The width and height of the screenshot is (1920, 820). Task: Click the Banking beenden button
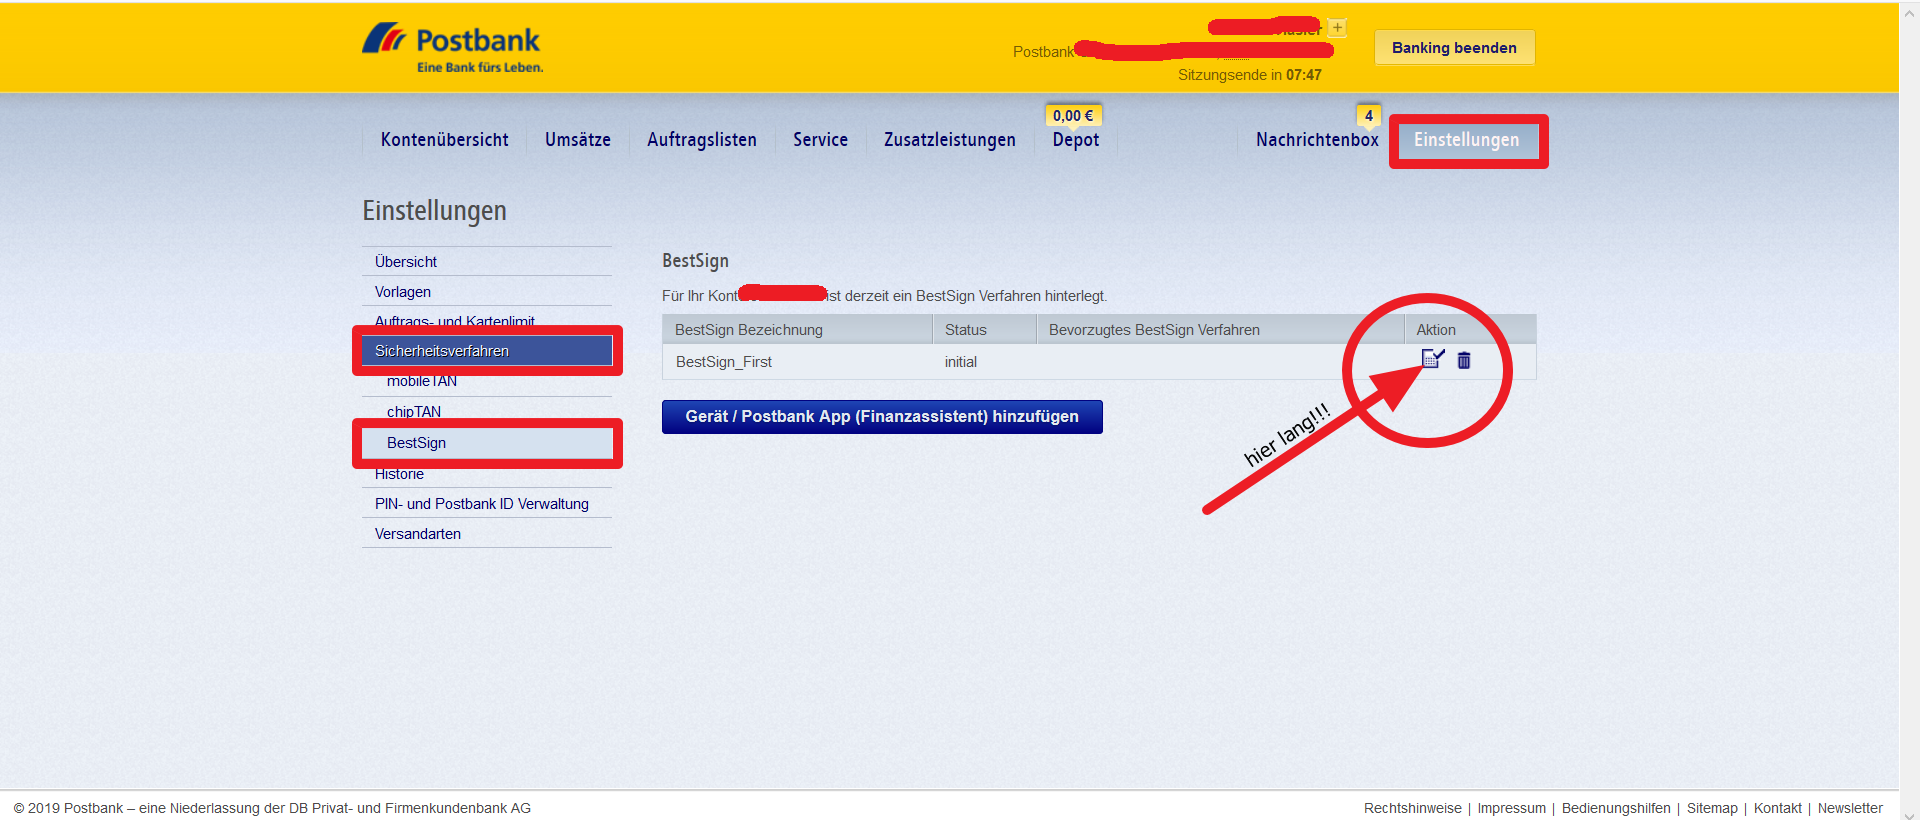coord(1454,48)
